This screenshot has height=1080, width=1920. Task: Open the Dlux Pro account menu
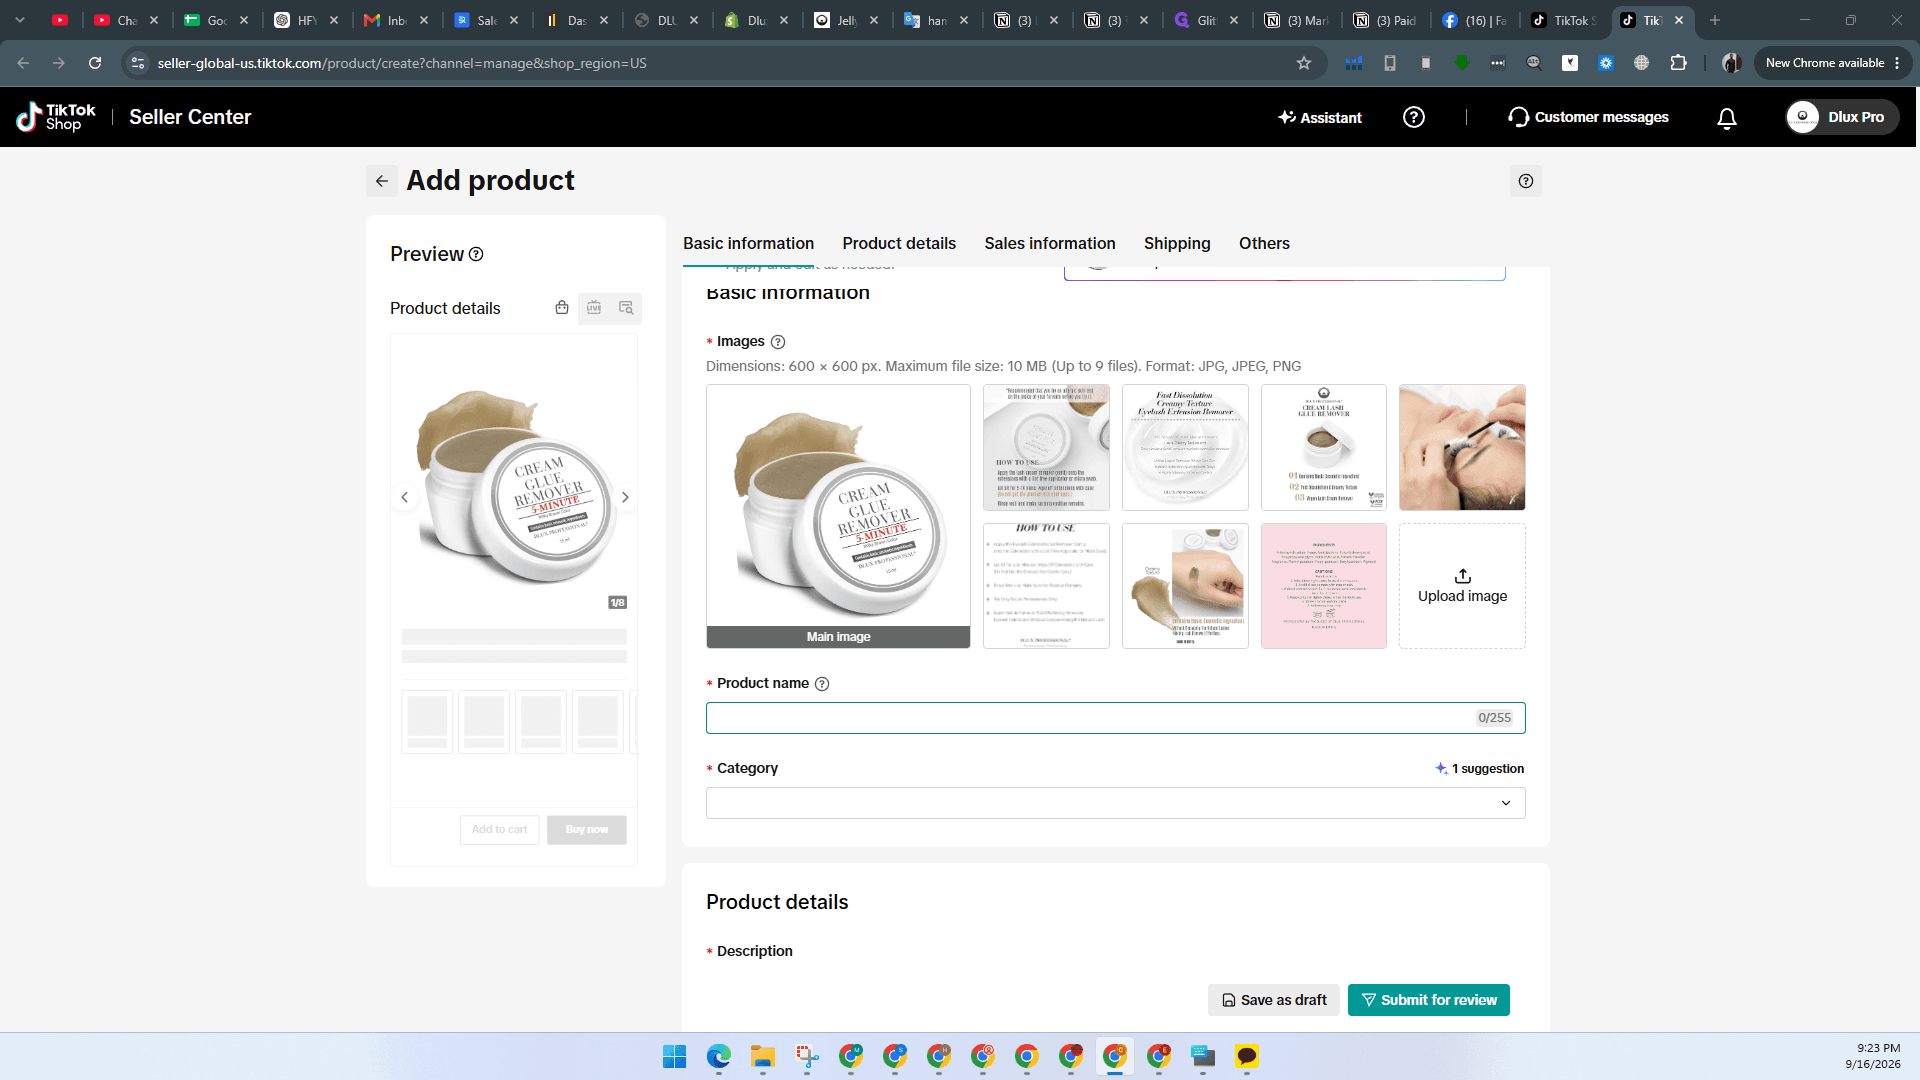1842,117
